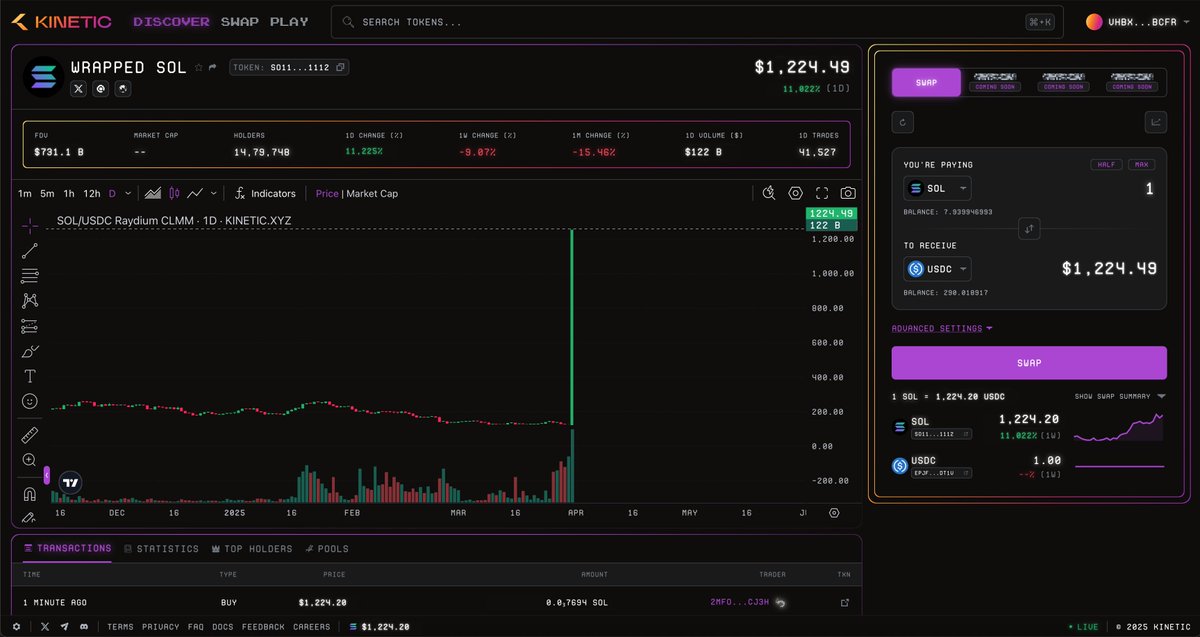Click the TradingView logo badge
The height and width of the screenshot is (637, 1200).
point(70,482)
